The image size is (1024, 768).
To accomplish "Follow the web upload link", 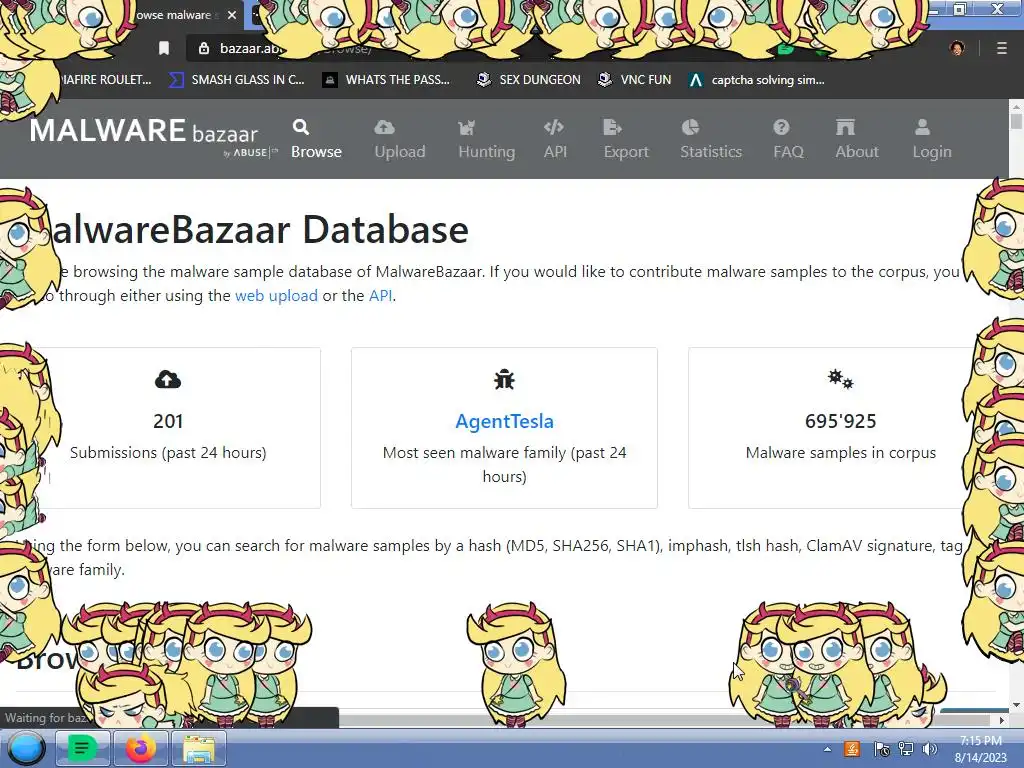I will coord(276,296).
